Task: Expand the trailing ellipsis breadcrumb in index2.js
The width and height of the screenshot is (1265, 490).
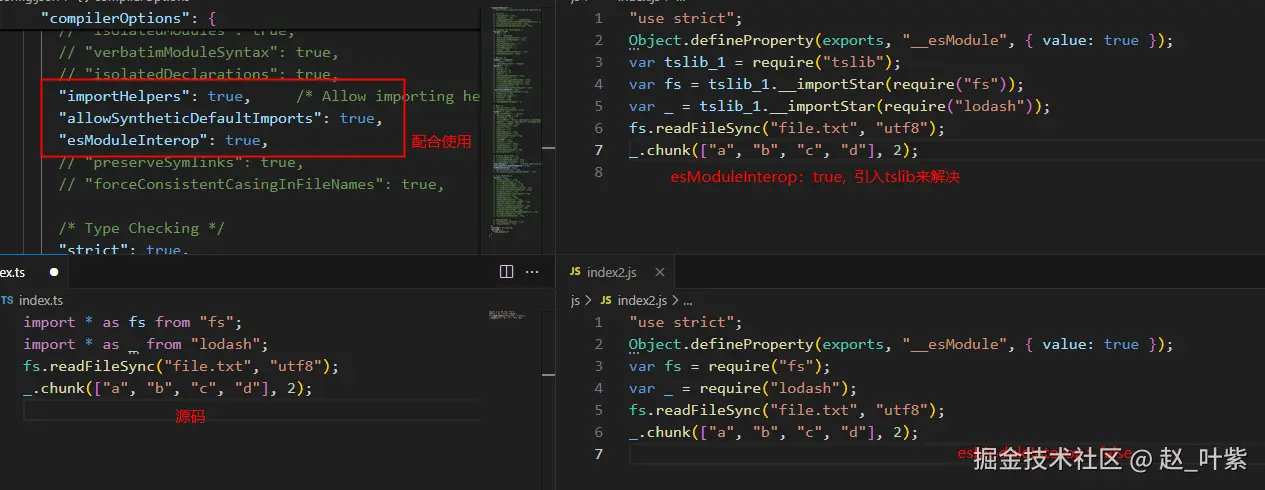Action: [687, 300]
